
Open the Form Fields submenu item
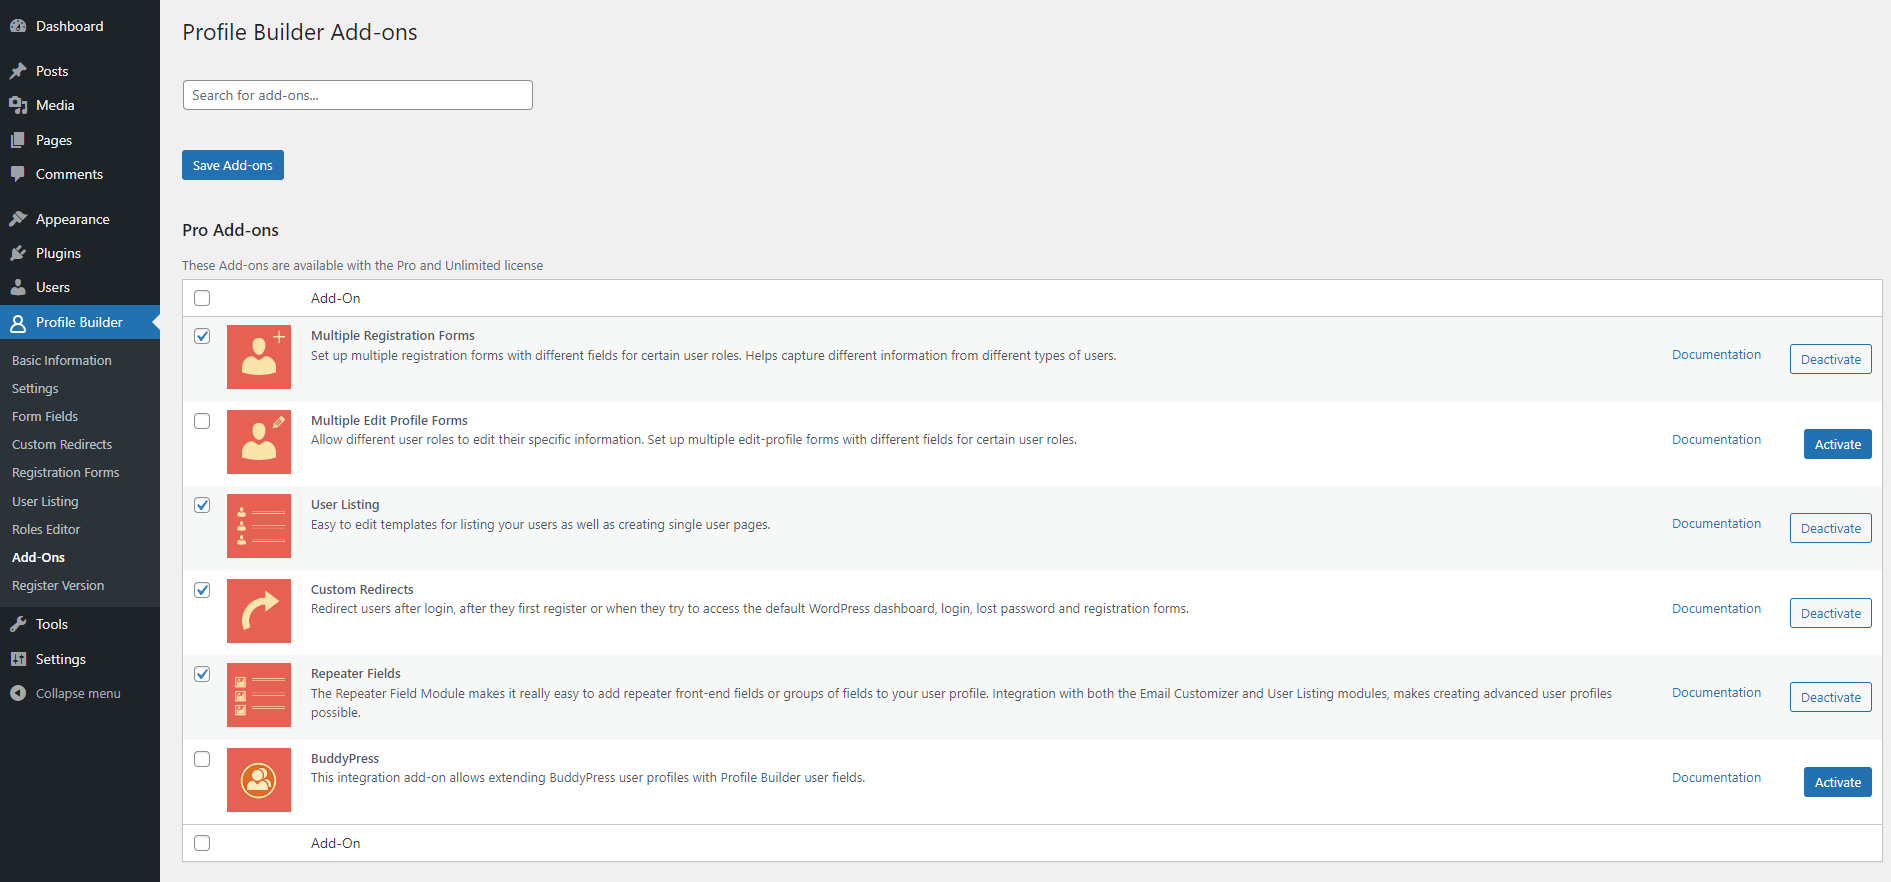(x=45, y=416)
